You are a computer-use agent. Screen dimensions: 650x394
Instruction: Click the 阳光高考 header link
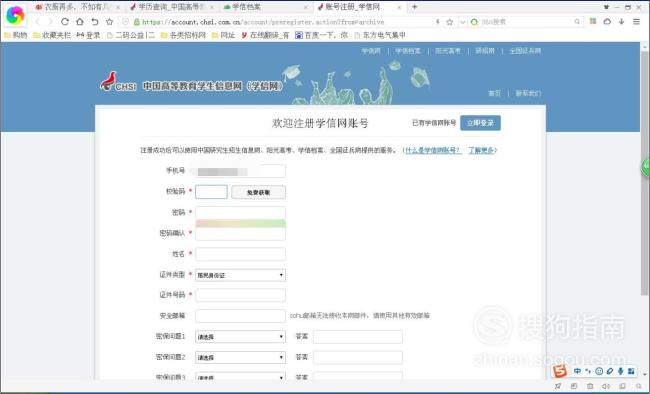(x=448, y=51)
